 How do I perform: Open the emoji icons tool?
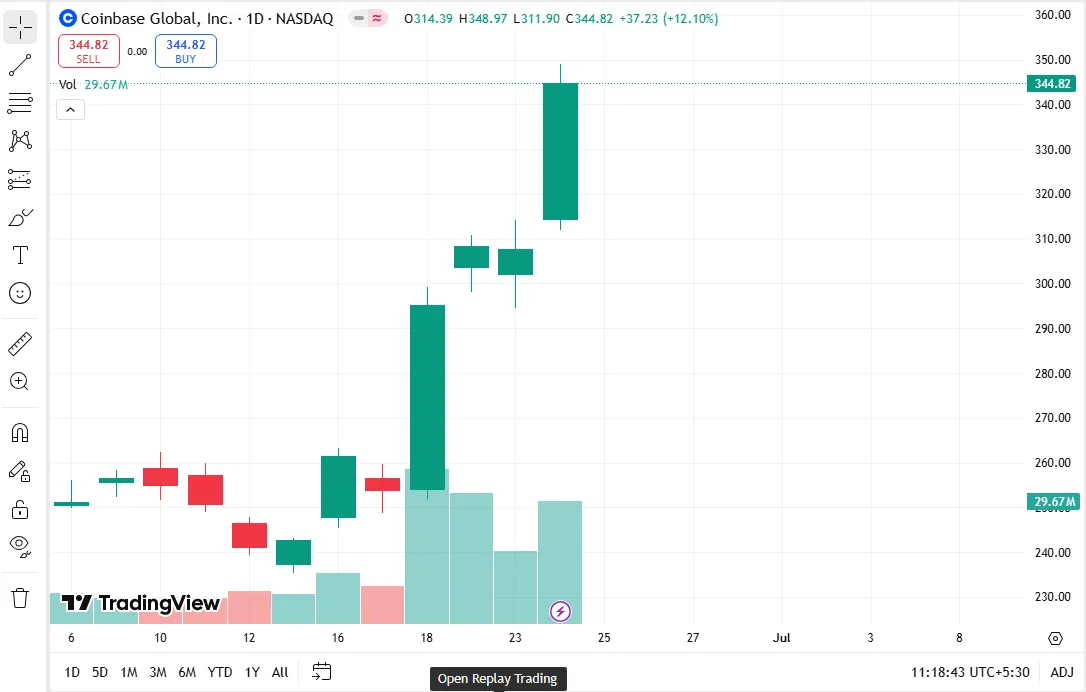[20, 293]
